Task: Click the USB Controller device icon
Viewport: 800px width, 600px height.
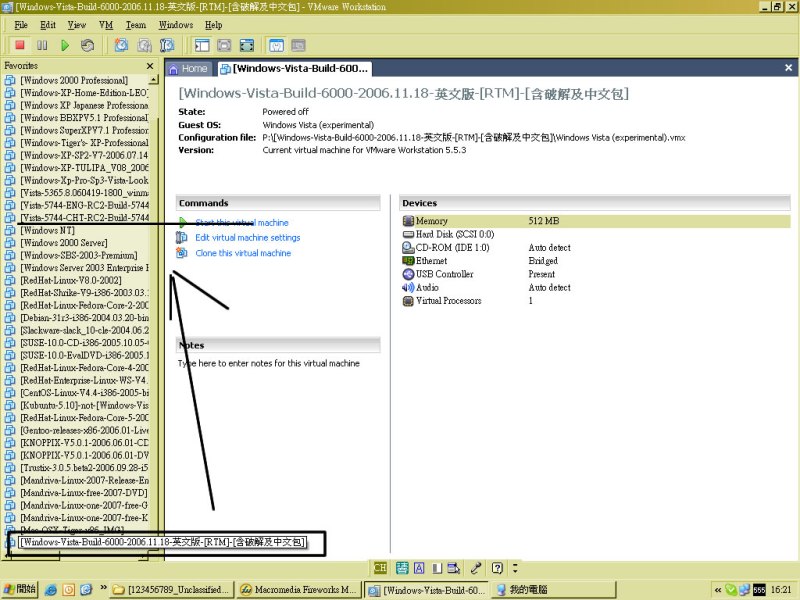Action: [x=408, y=274]
